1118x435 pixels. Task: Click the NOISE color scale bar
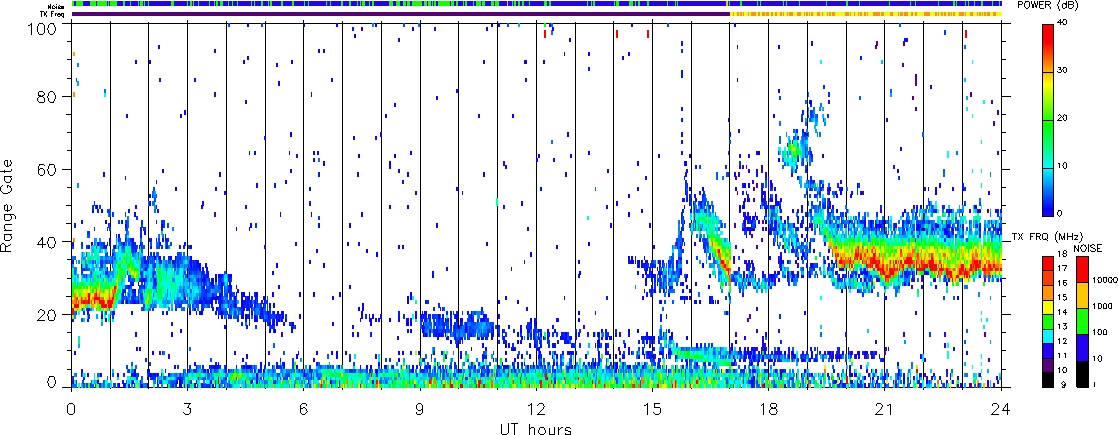[x=1081, y=321]
